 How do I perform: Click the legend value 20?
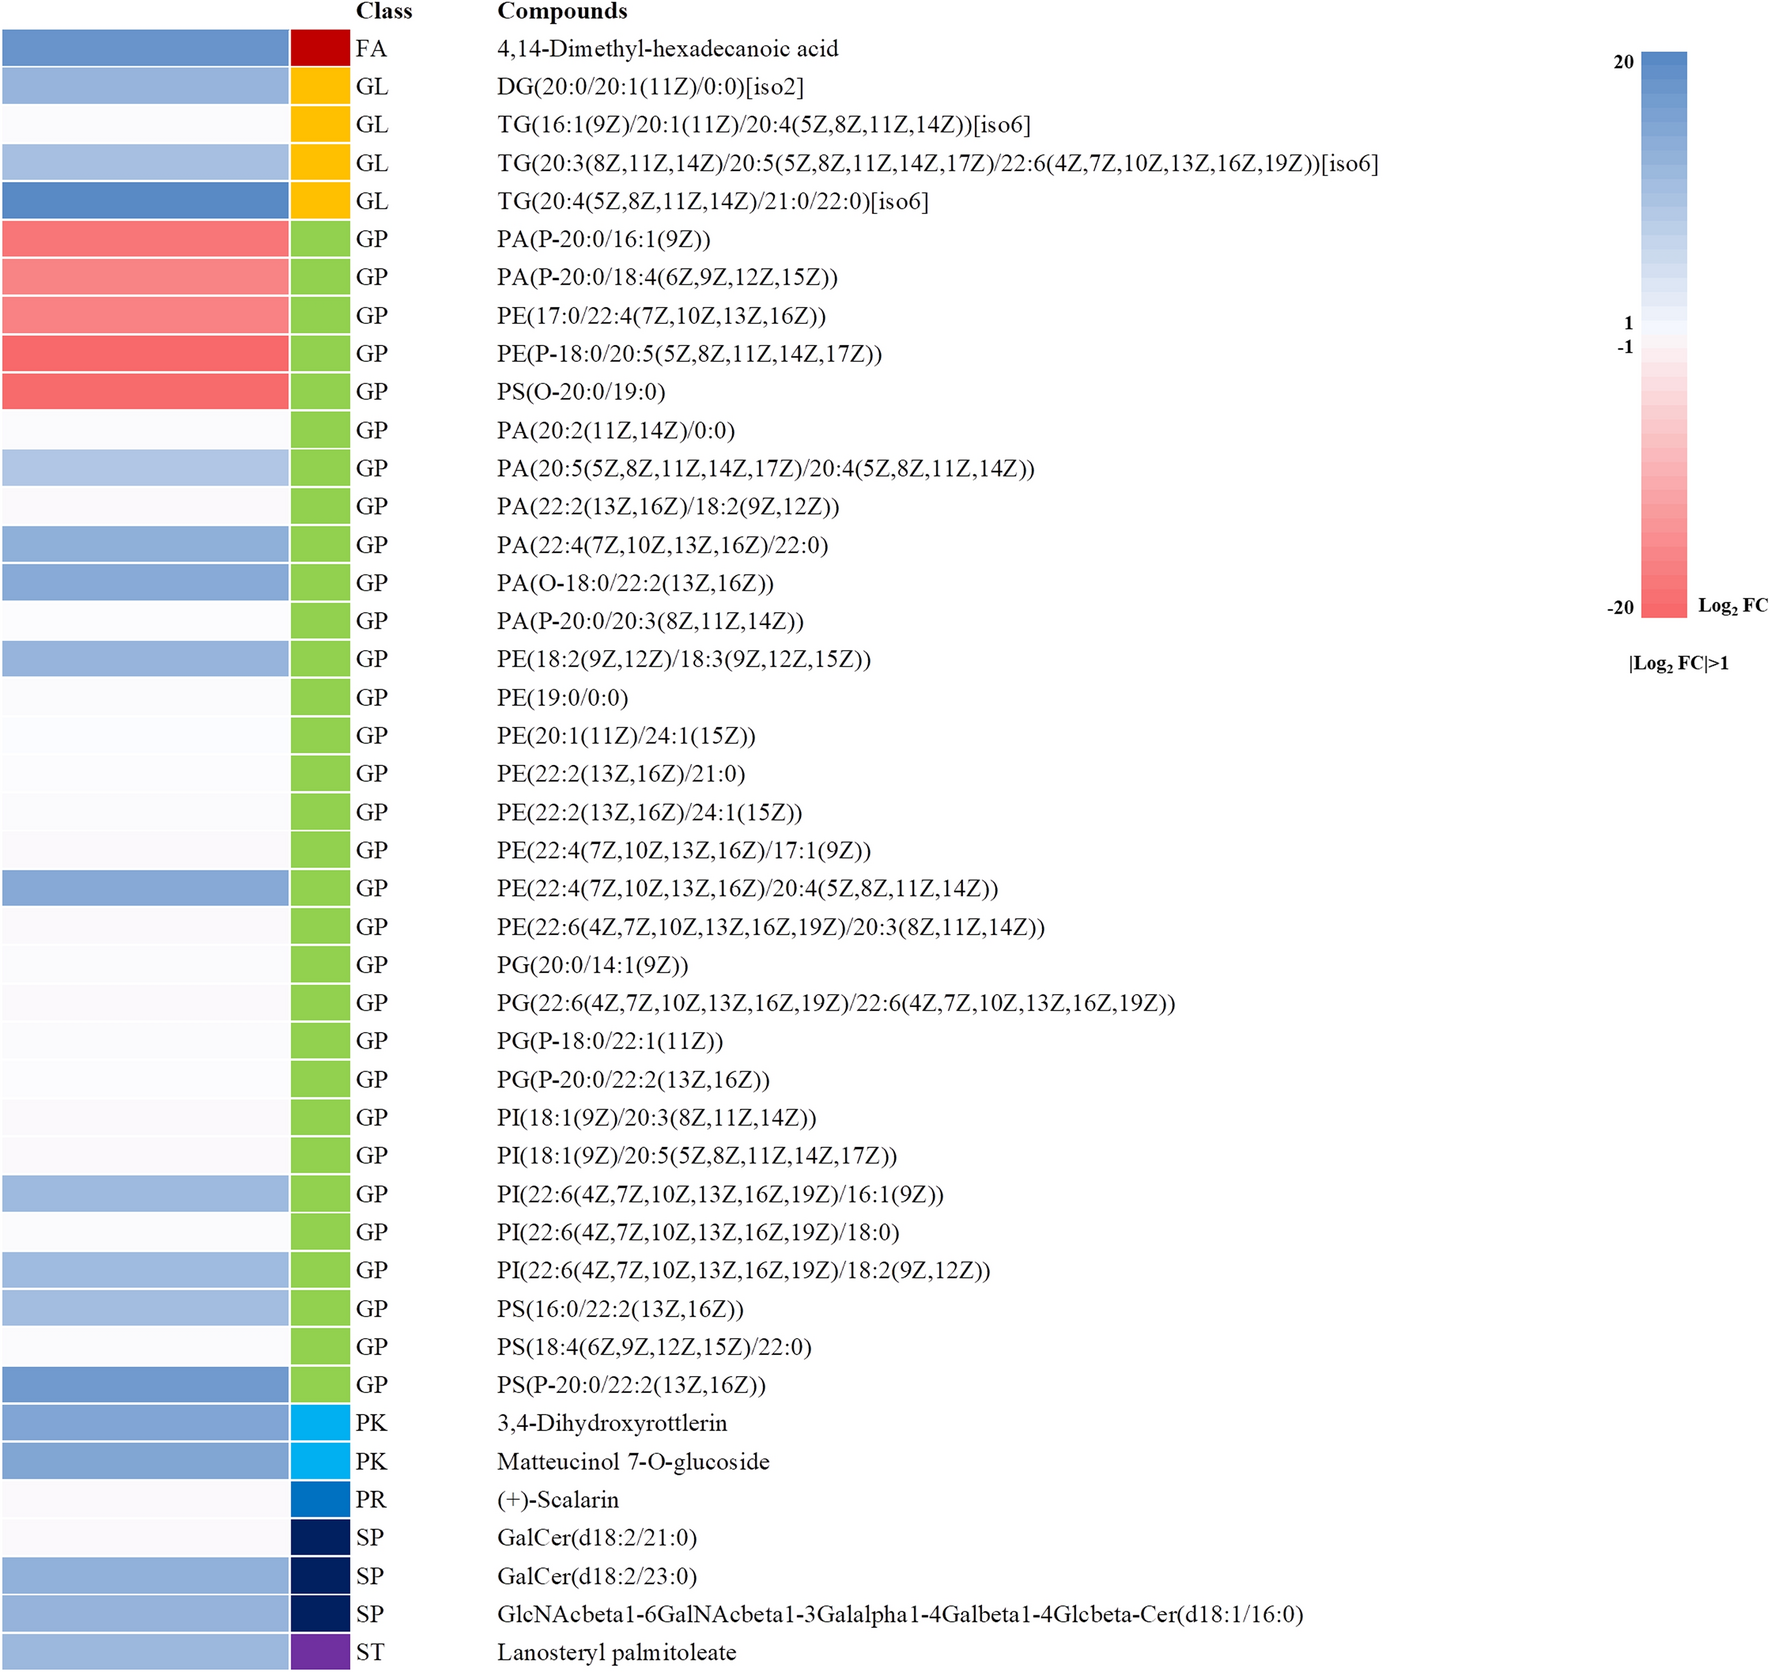pos(1624,62)
